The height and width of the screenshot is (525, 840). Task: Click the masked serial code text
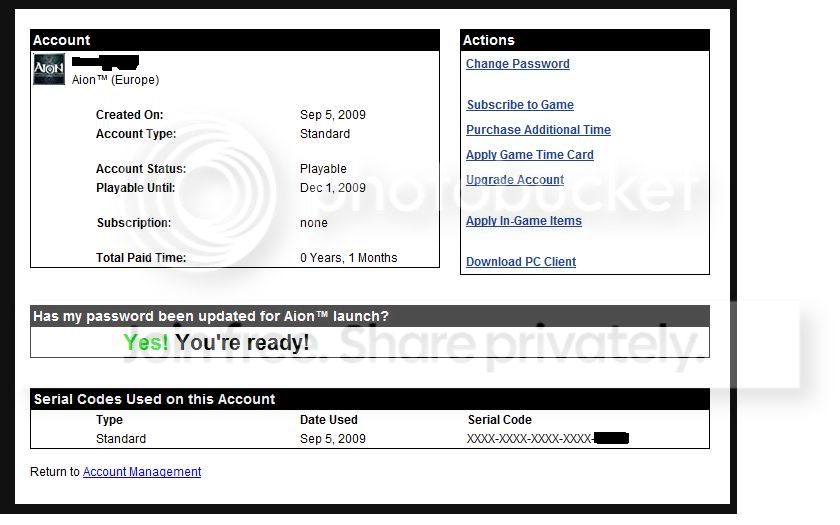pos(548,439)
